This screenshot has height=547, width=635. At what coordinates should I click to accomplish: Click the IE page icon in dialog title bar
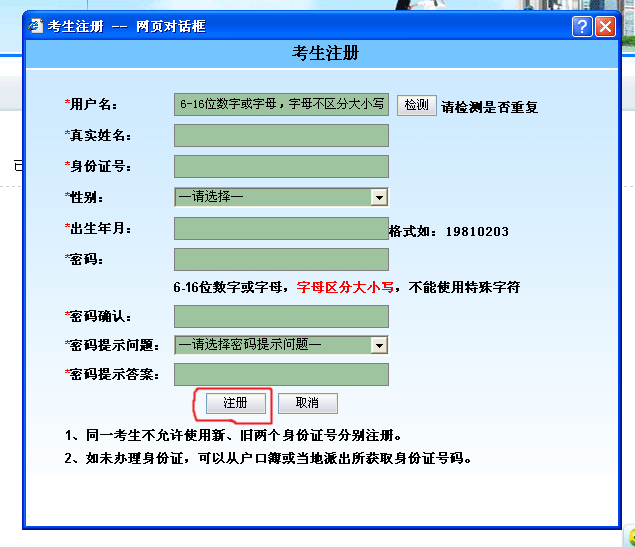coord(36,26)
